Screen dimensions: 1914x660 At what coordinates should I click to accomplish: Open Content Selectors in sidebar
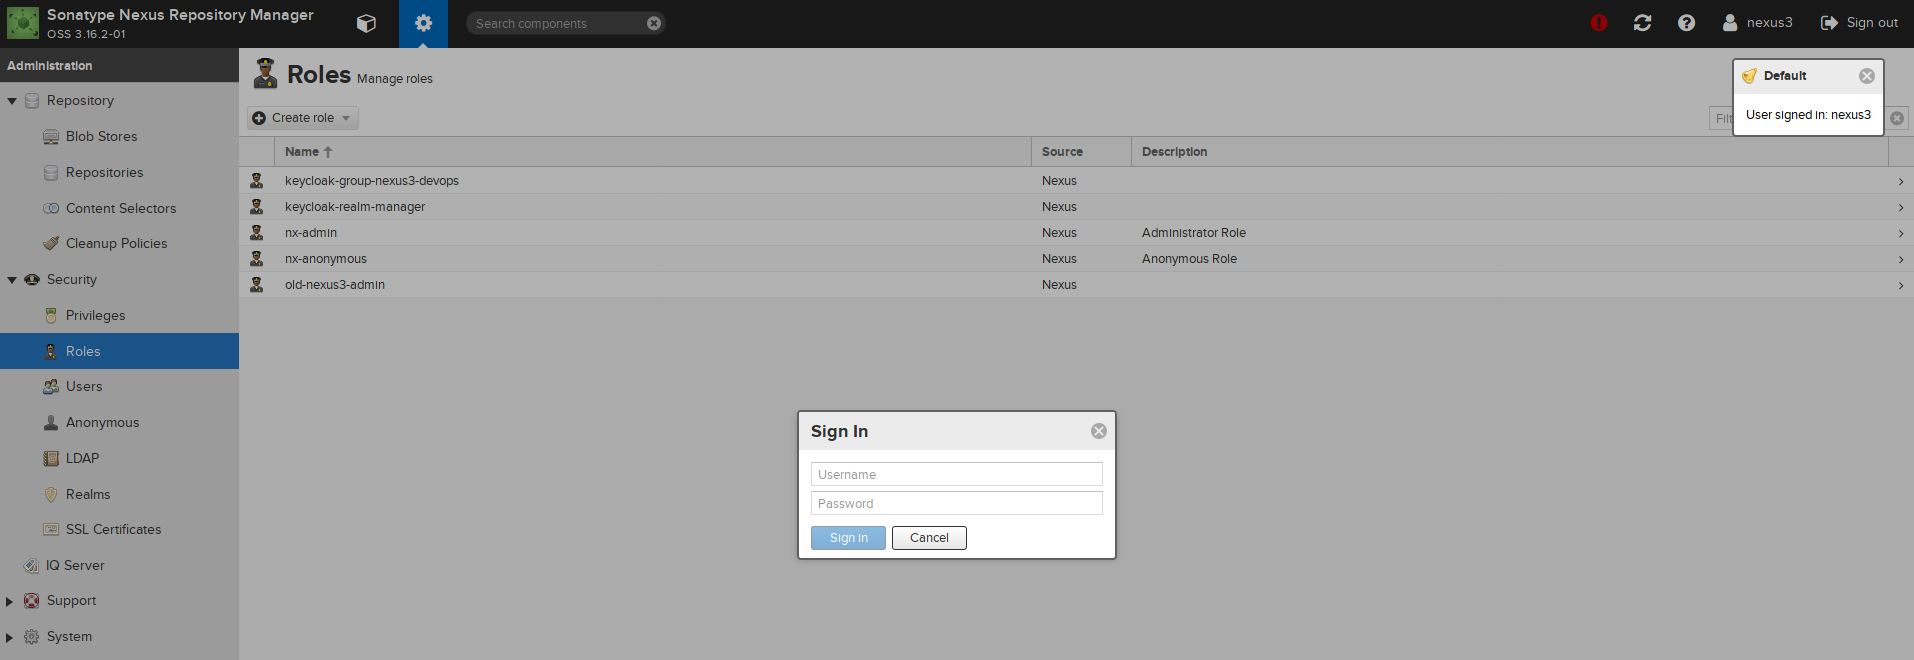tap(120, 208)
